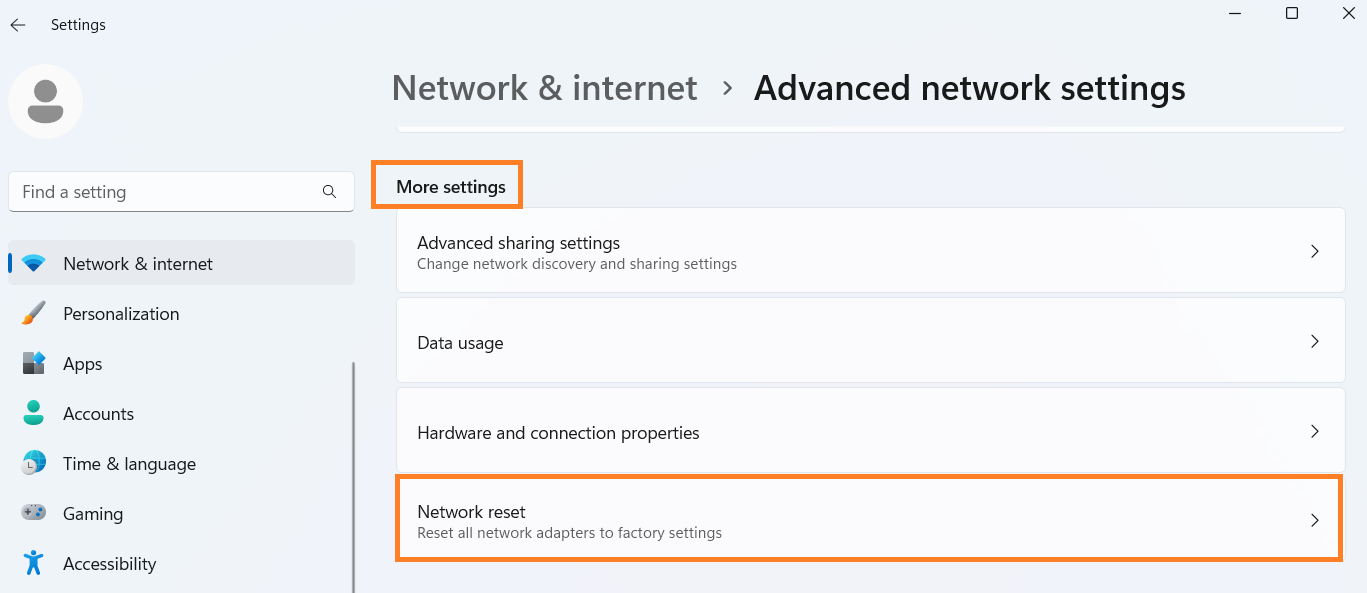Click the Find a setting search box
This screenshot has width=1367, height=593.
click(165, 192)
